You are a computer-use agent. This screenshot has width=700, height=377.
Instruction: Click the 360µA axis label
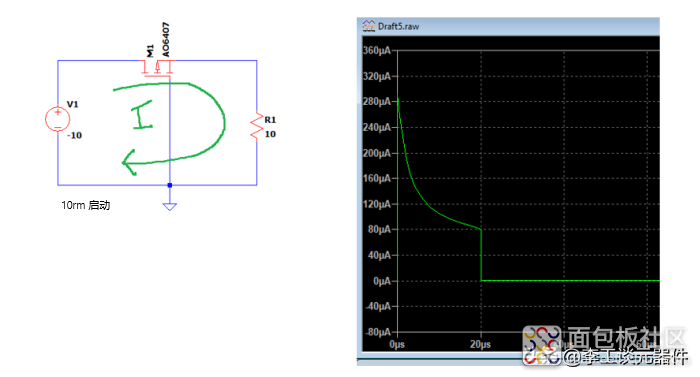[377, 51]
